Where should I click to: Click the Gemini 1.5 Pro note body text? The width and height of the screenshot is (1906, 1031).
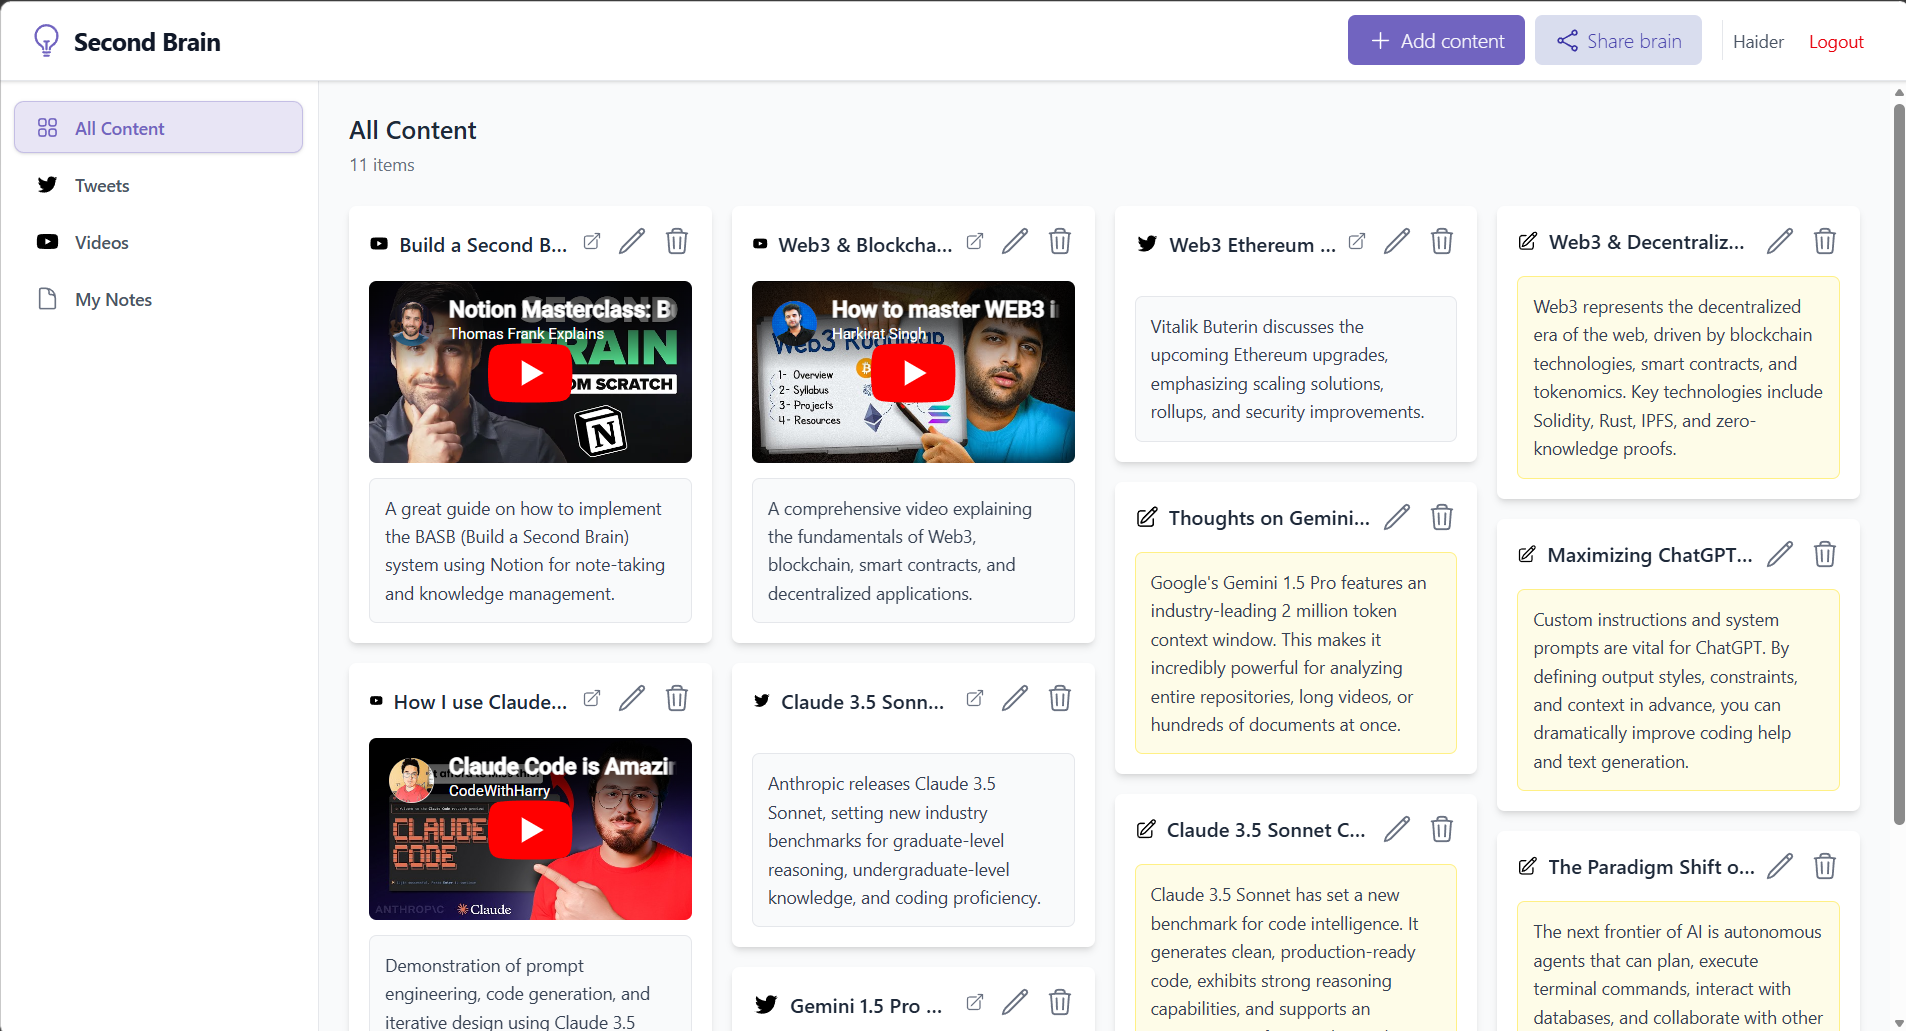pyautogui.click(x=1289, y=653)
